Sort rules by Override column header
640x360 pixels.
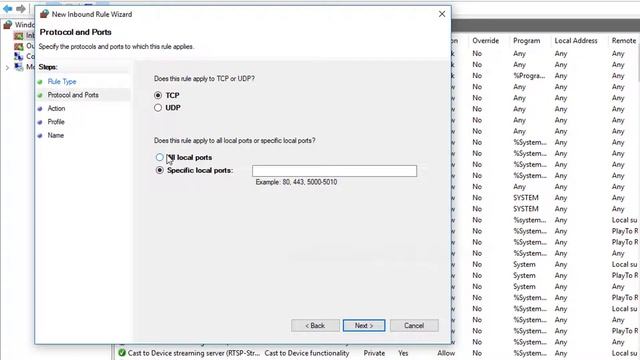[485, 41]
